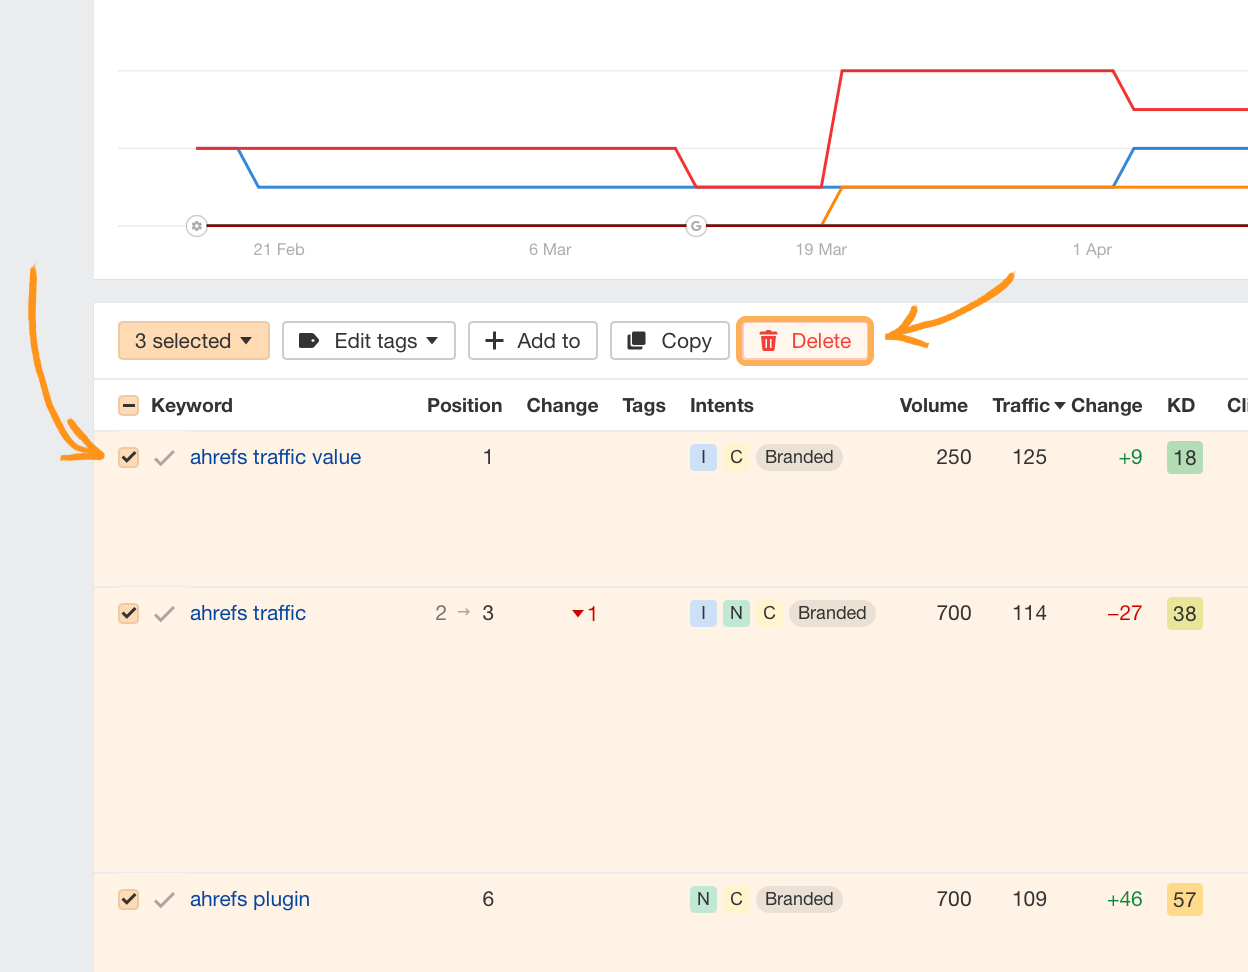Click the gear marker on the chart timeline
This screenshot has height=972, width=1248.
click(197, 226)
